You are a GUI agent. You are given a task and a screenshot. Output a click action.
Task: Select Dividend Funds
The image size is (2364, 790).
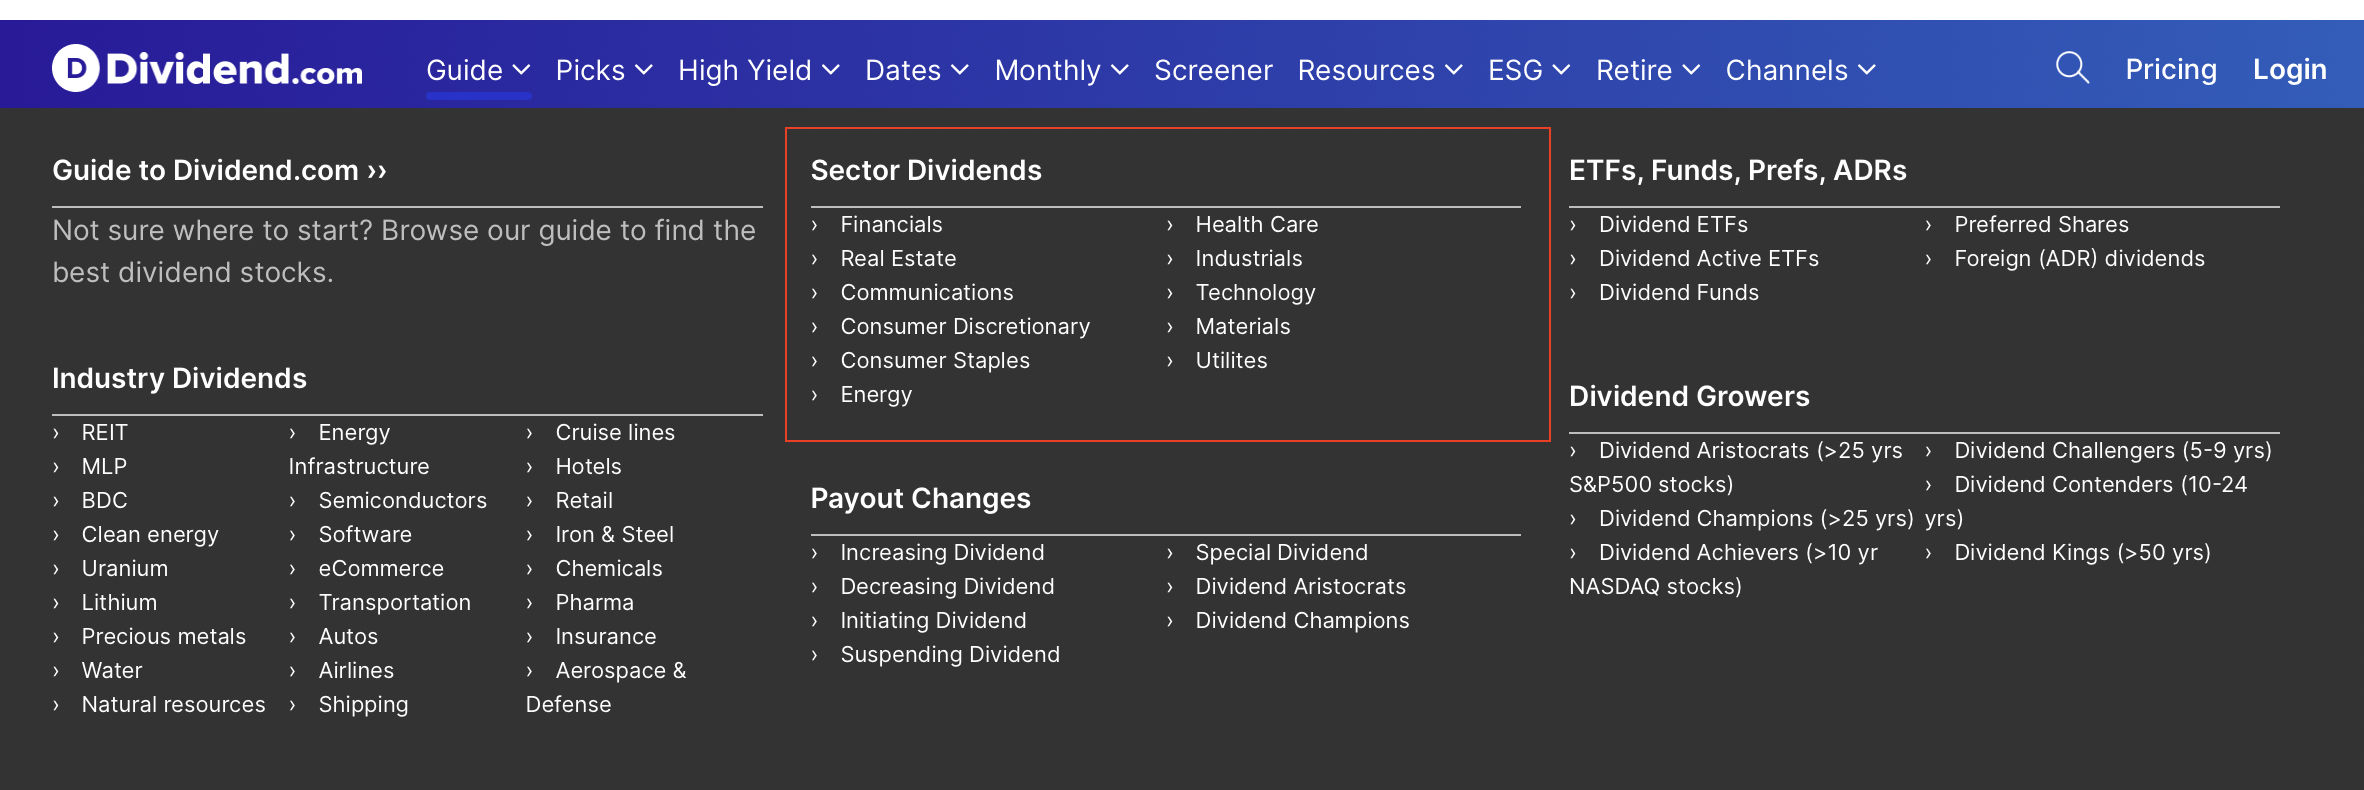tap(1678, 292)
